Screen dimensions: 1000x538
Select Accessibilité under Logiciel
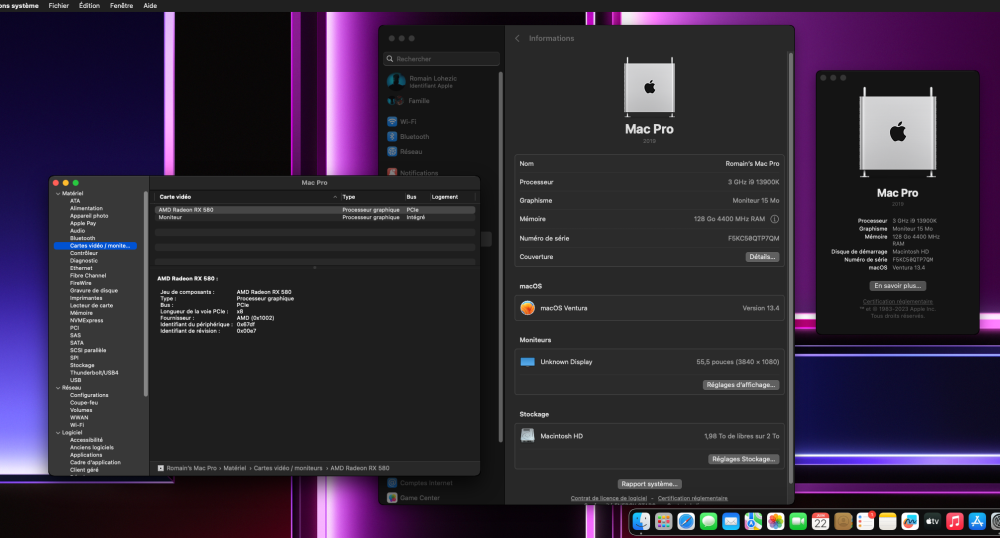pyautogui.click(x=86, y=440)
